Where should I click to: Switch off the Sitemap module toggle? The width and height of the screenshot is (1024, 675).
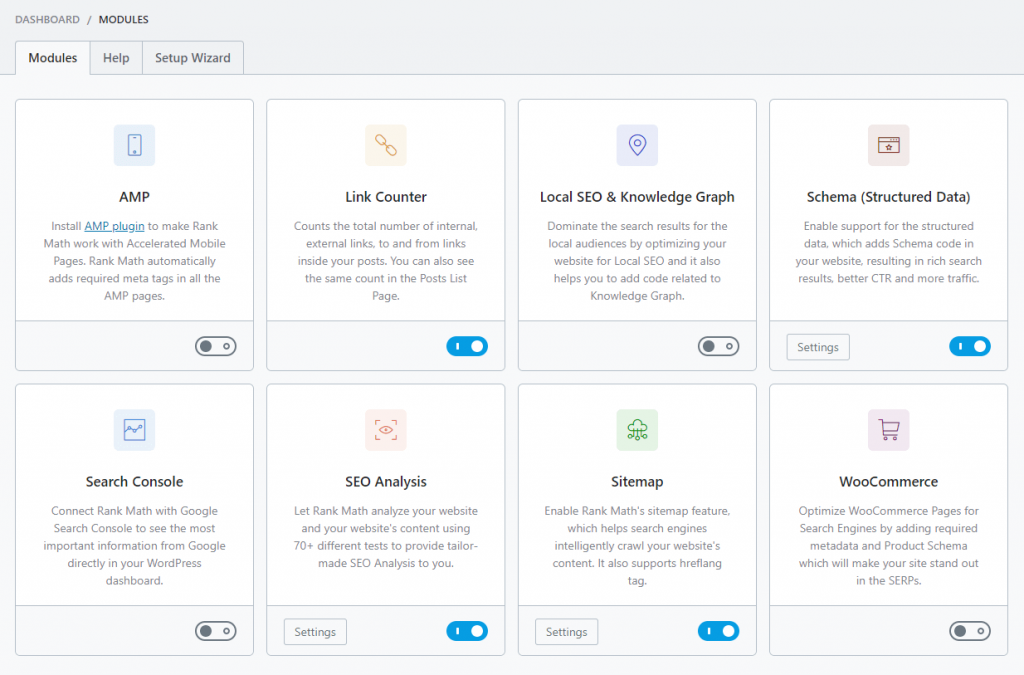coord(718,631)
